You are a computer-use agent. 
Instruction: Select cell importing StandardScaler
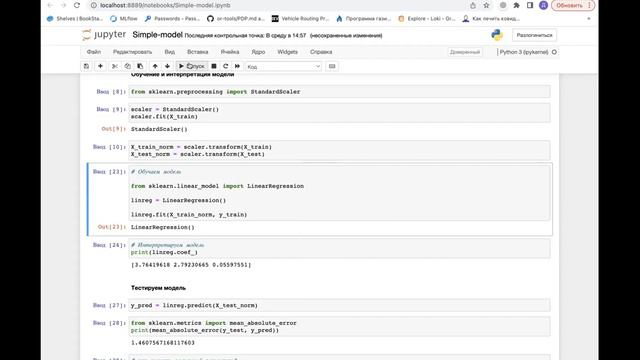[x=339, y=92]
